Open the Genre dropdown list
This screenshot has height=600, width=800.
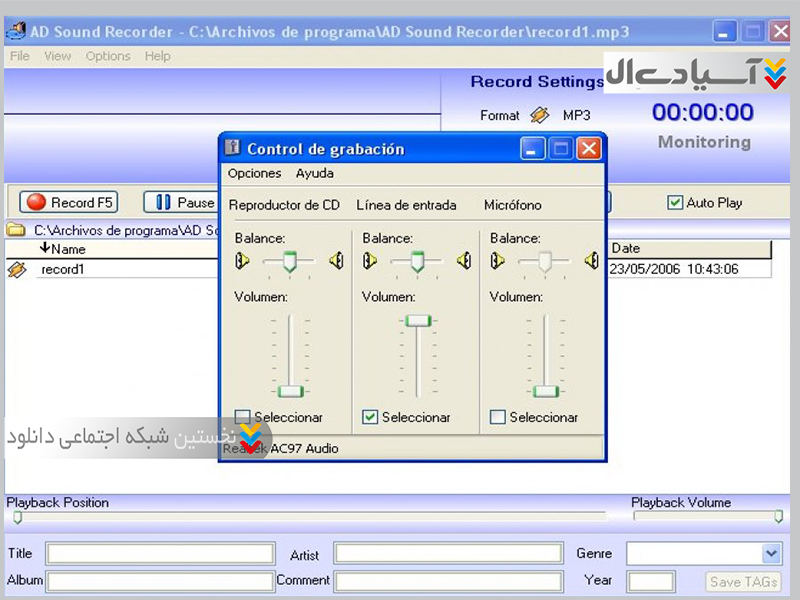pyautogui.click(x=770, y=553)
